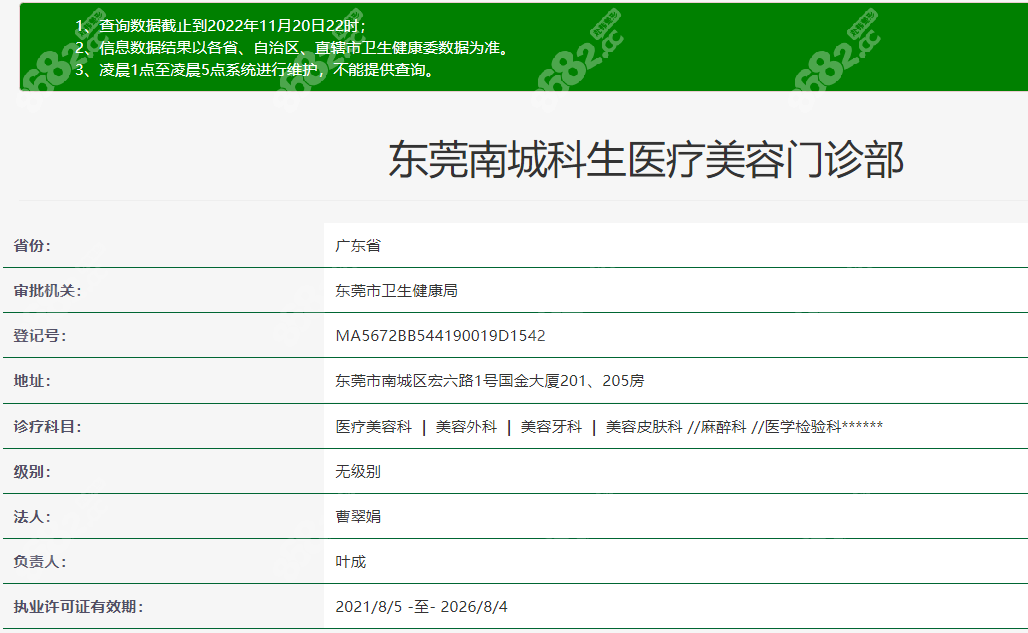The height and width of the screenshot is (633, 1028).
Task: Click the 美容外科 entry
Action: tap(466, 427)
